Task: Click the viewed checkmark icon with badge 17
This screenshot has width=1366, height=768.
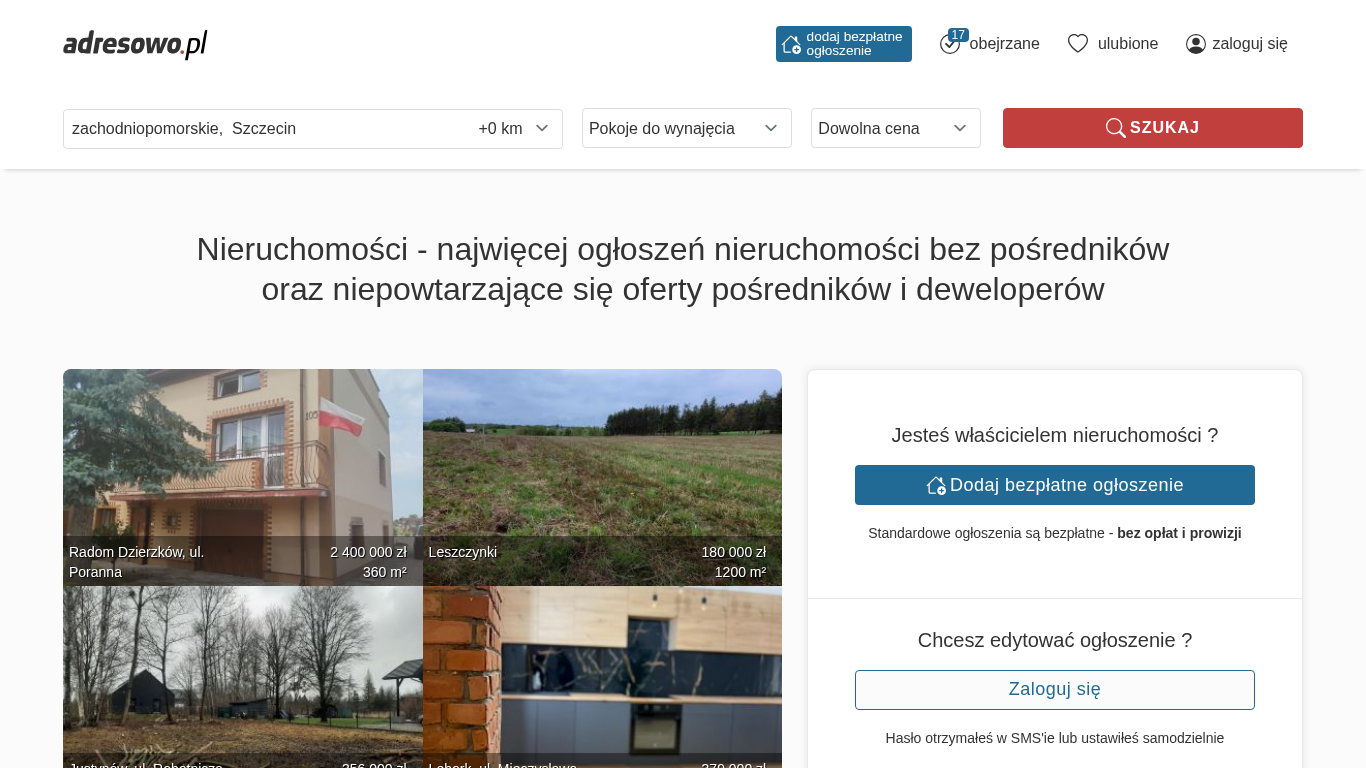Action: click(950, 44)
